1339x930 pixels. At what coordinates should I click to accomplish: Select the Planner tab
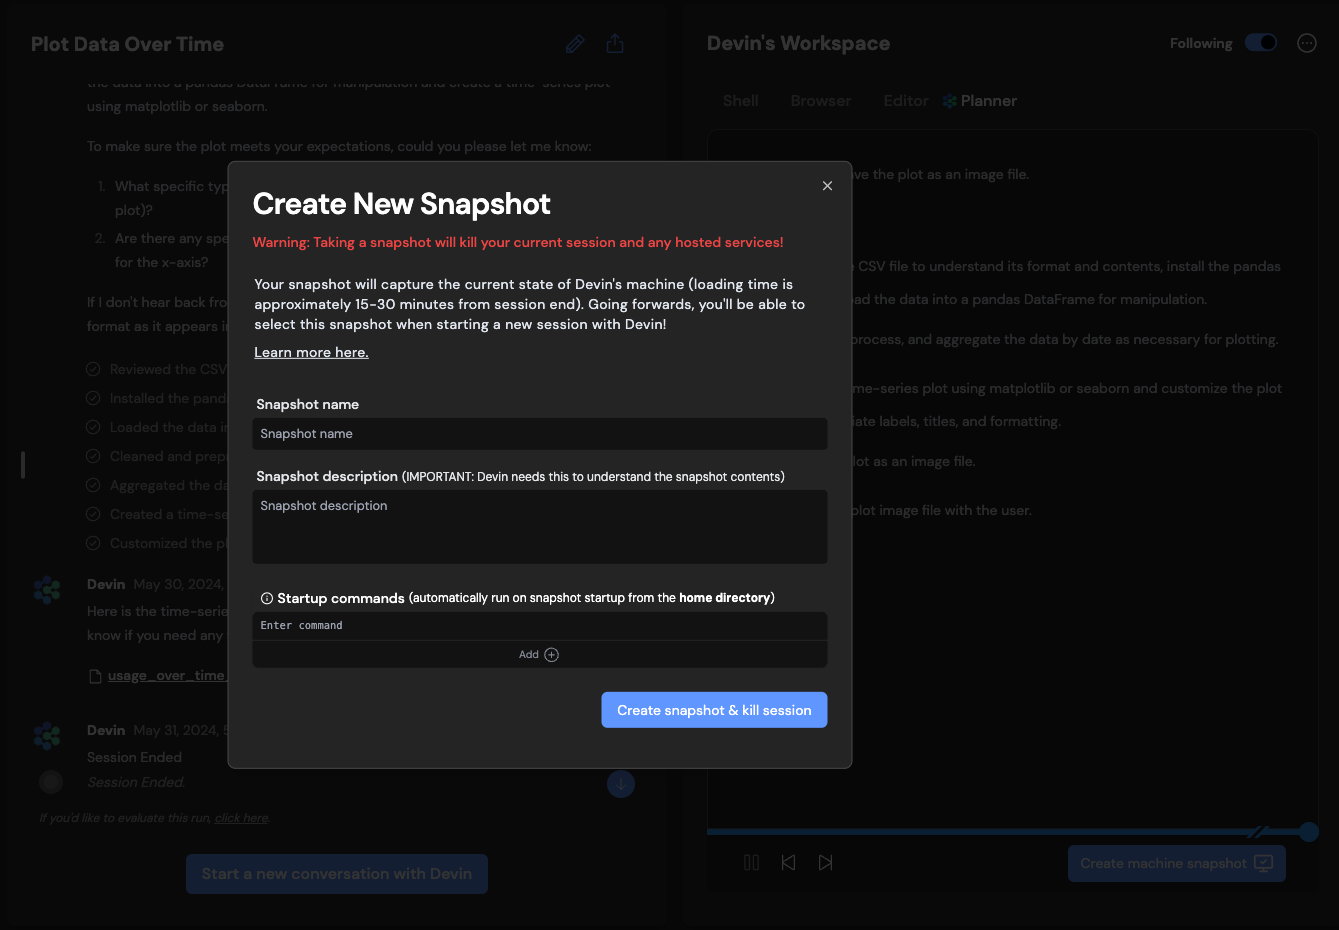(x=980, y=101)
